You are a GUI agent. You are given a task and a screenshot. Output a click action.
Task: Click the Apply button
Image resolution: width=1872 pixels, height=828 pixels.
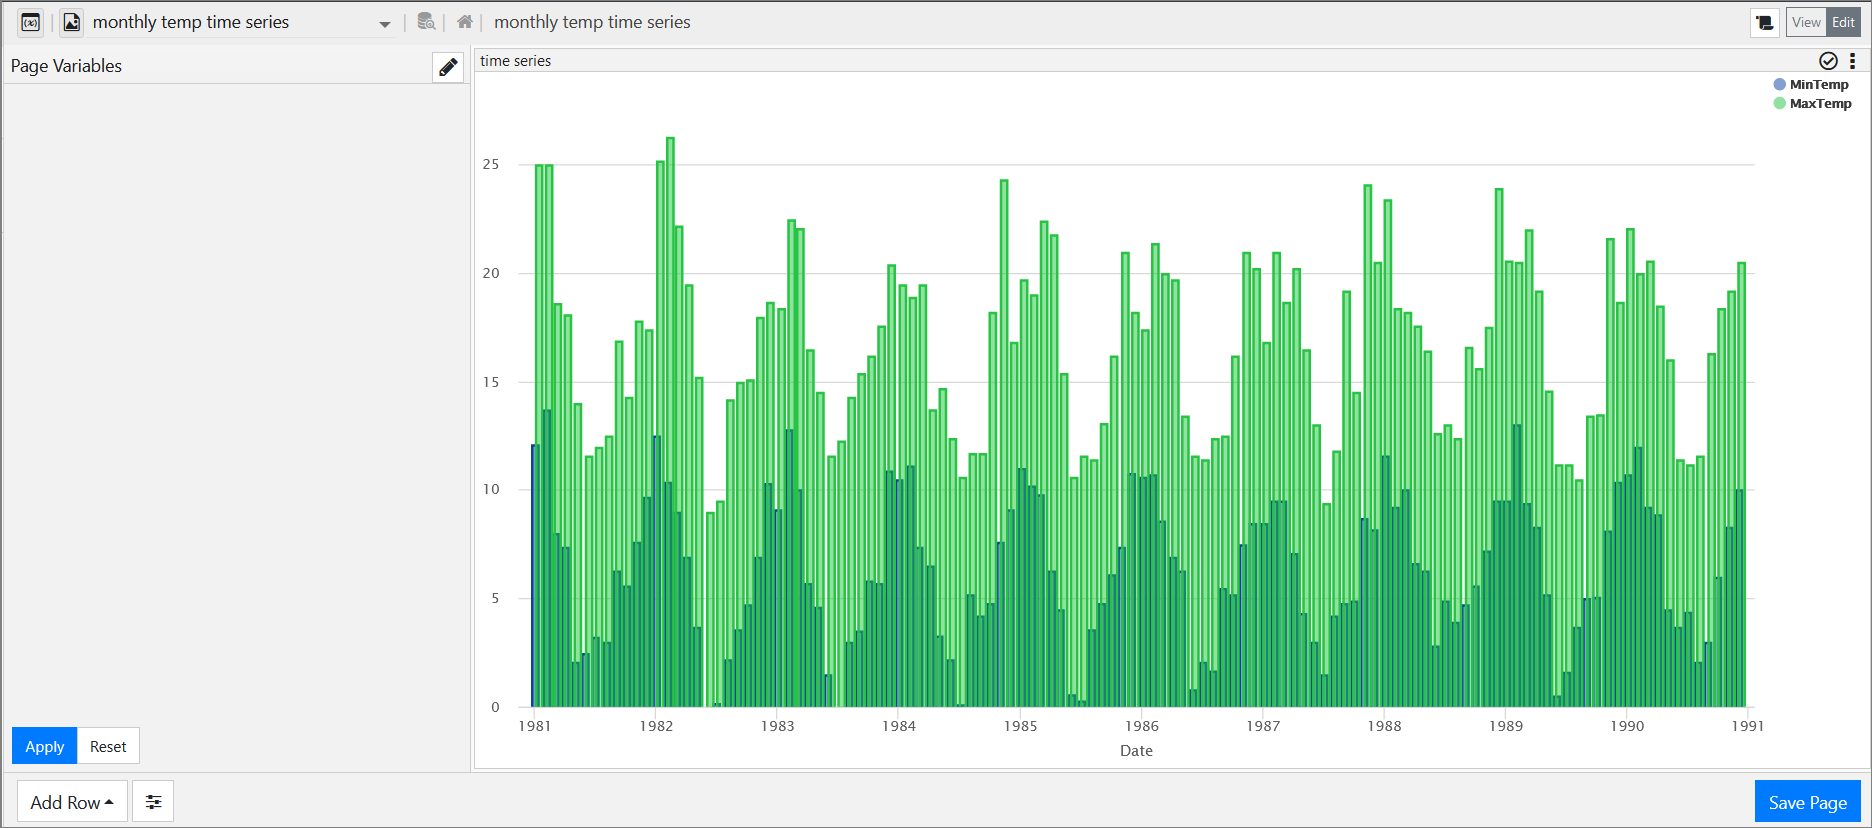tap(45, 746)
